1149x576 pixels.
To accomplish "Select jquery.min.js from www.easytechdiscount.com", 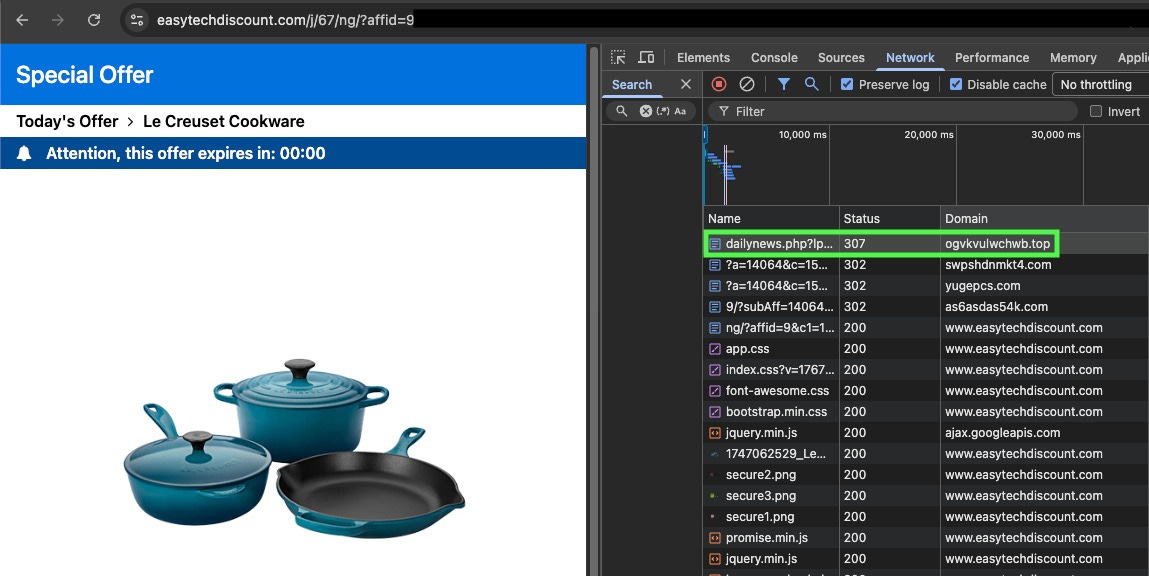I will click(x=926, y=559).
